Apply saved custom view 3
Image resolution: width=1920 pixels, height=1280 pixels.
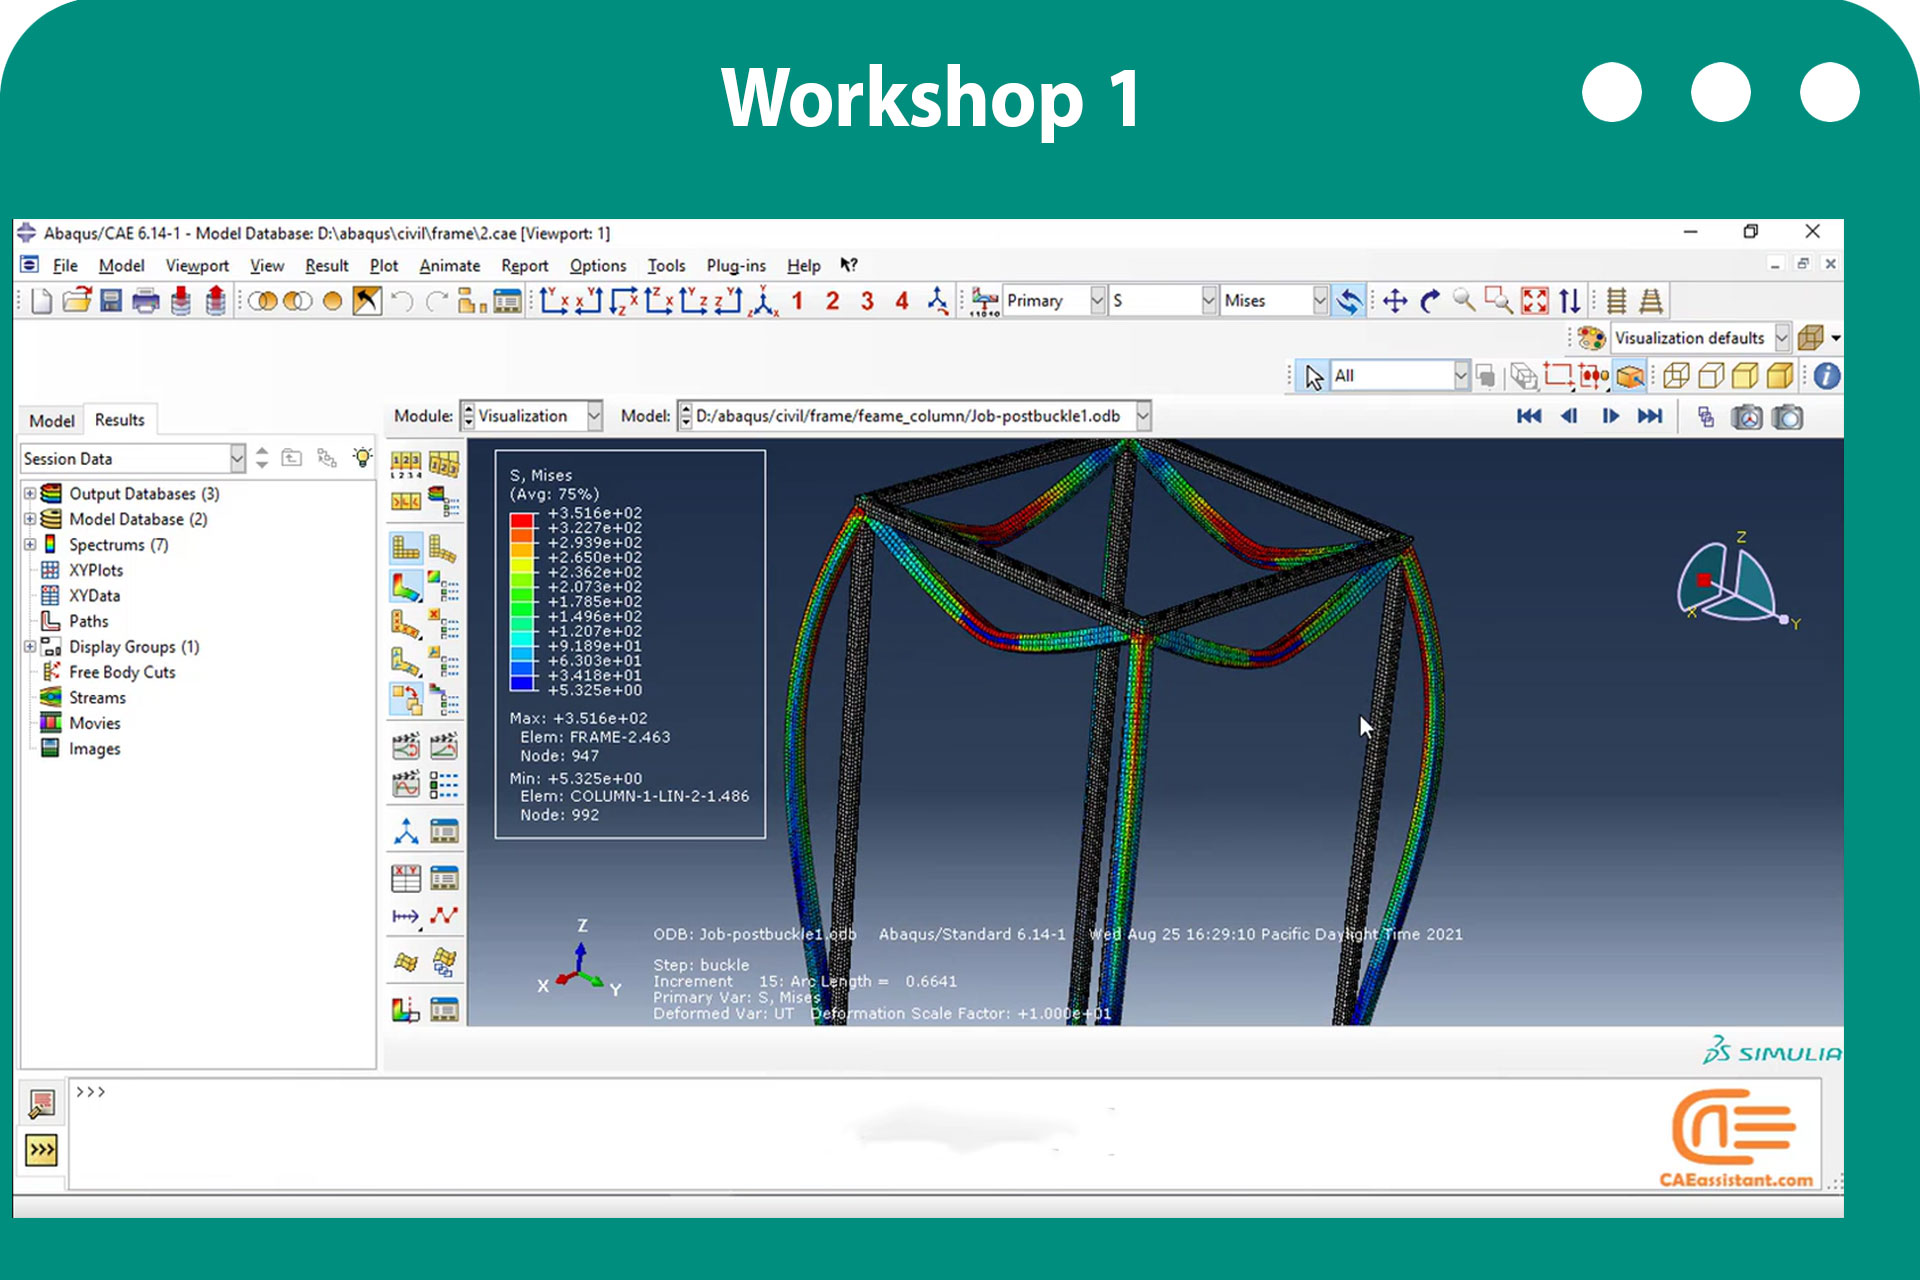pyautogui.click(x=867, y=301)
